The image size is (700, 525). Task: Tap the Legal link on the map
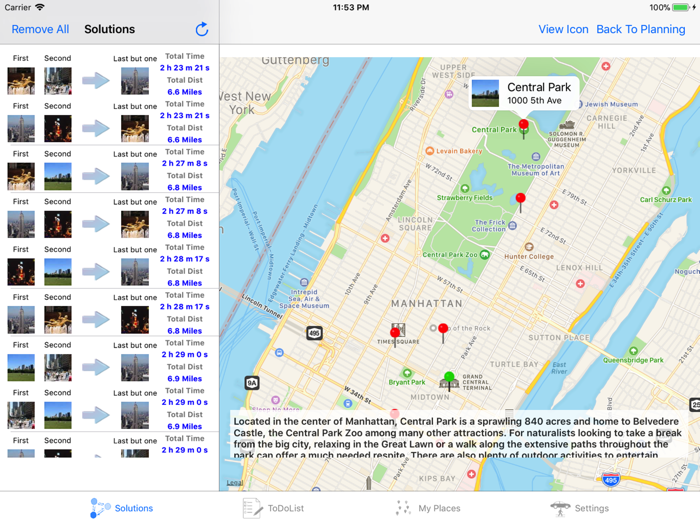[235, 483]
